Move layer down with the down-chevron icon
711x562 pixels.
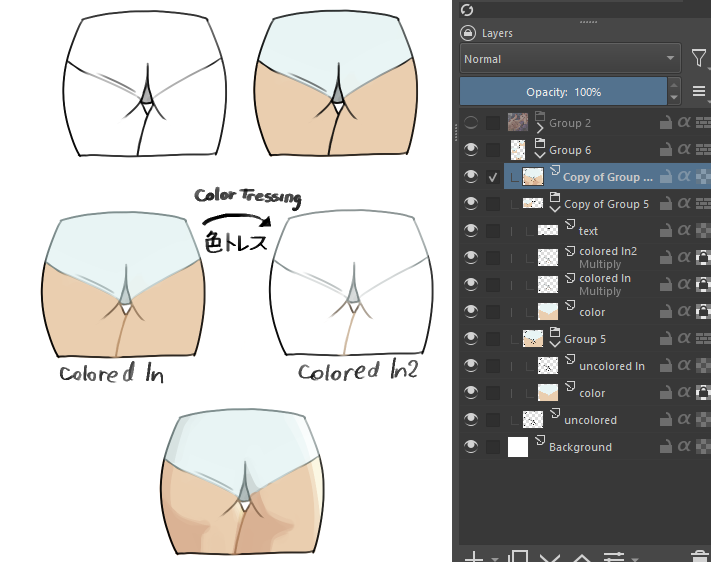point(550,557)
